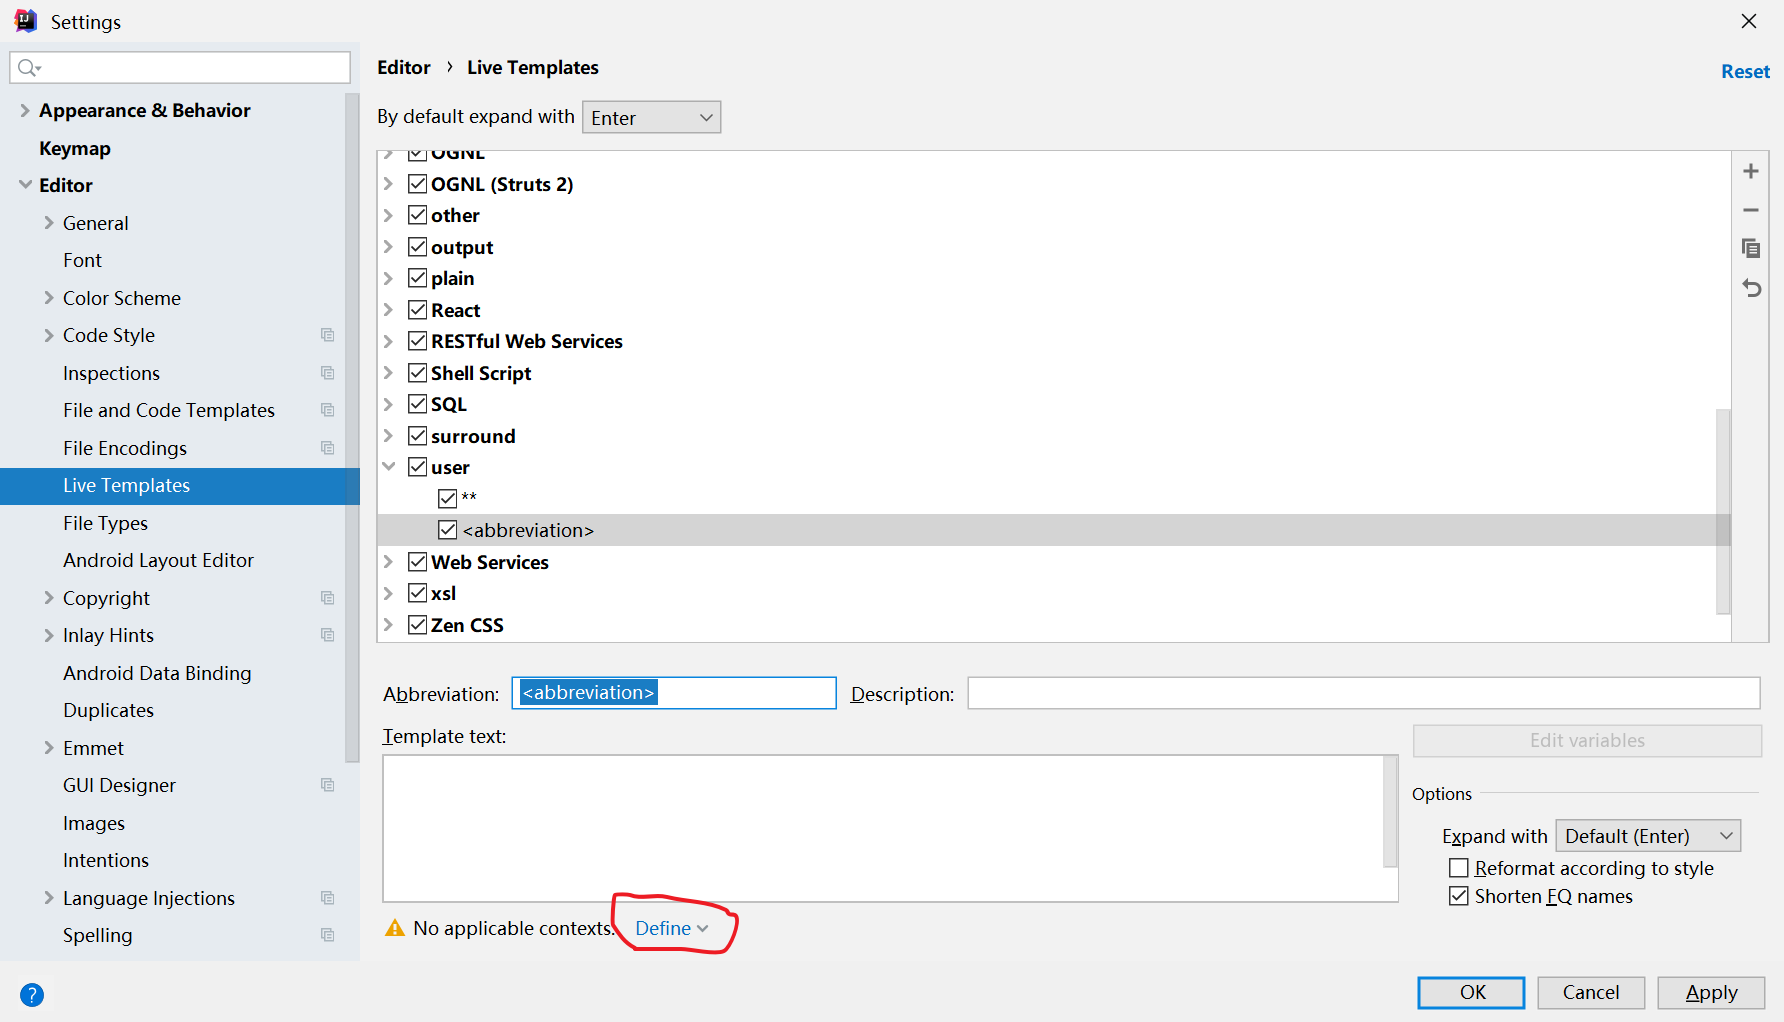The height and width of the screenshot is (1022, 1784).
Task: Click the Remove template minus icon
Action: click(x=1750, y=210)
